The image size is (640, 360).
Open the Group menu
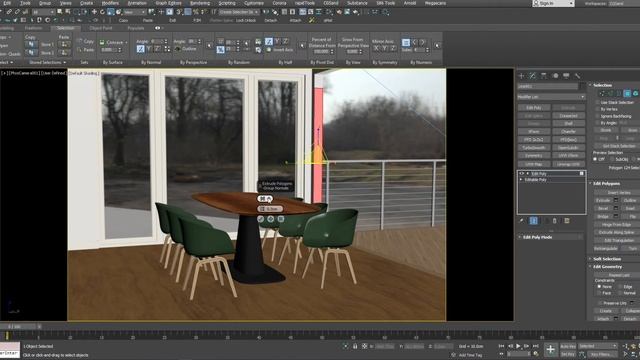point(45,3)
